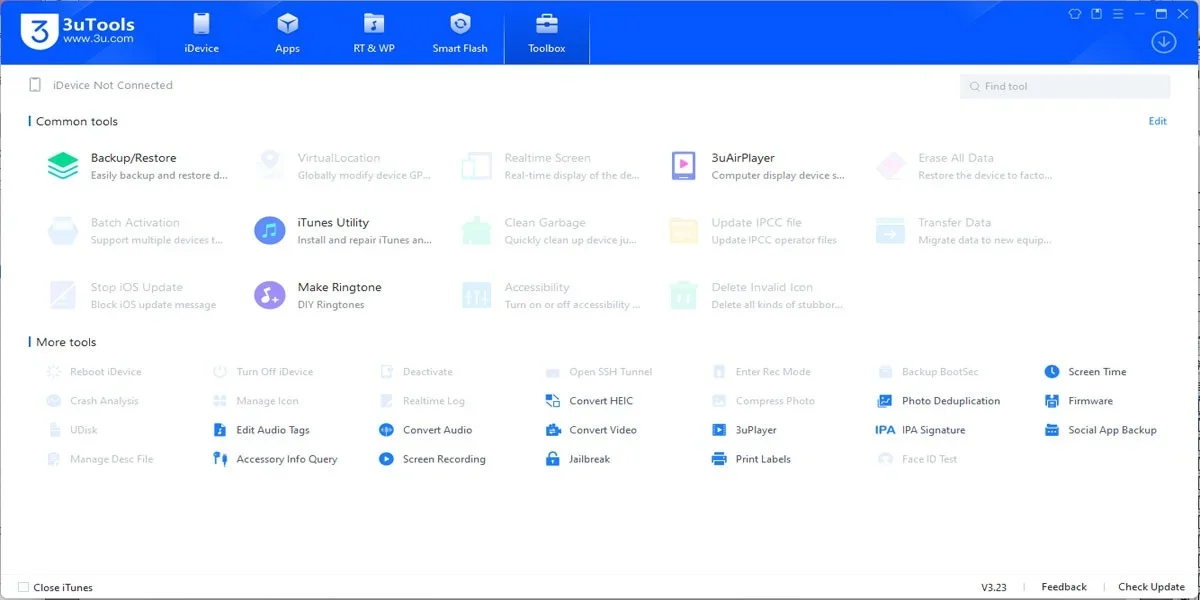The width and height of the screenshot is (1200, 600).
Task: Open Print Labels tool
Action: point(750,459)
